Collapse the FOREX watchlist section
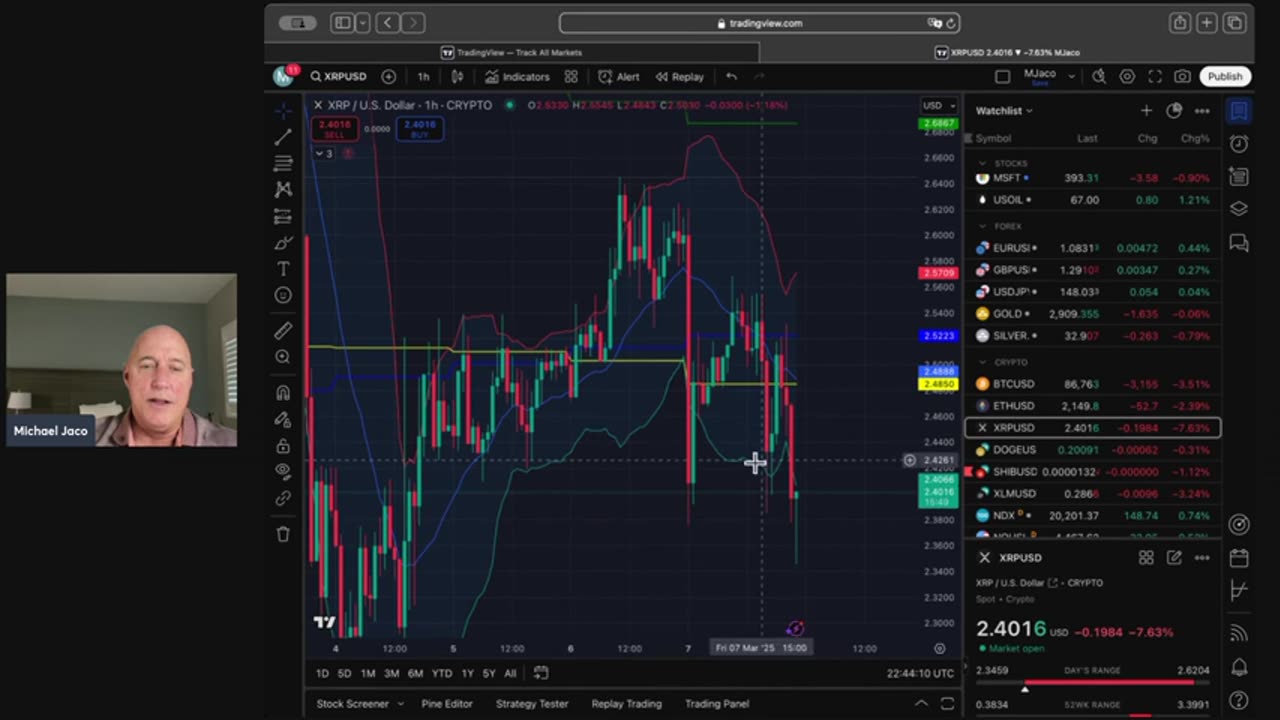The height and width of the screenshot is (720, 1280). point(983,227)
